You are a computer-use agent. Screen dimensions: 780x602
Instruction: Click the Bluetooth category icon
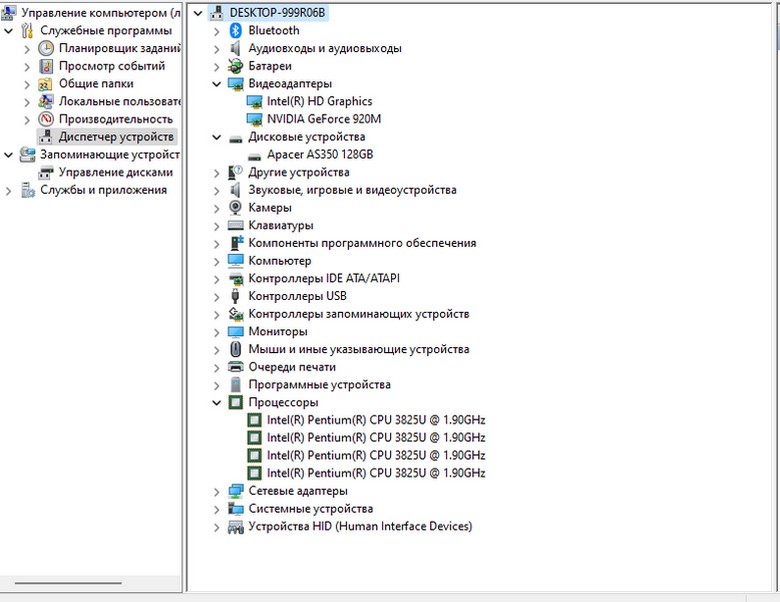[236, 31]
